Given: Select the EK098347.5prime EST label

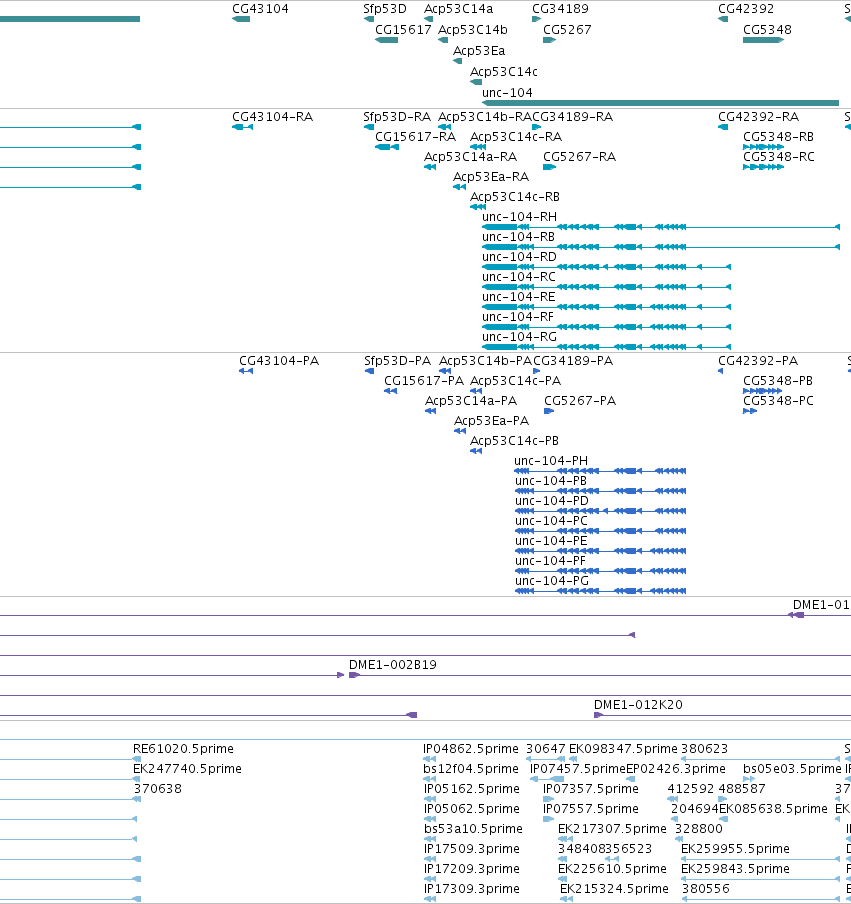Looking at the screenshot, I should (623, 748).
